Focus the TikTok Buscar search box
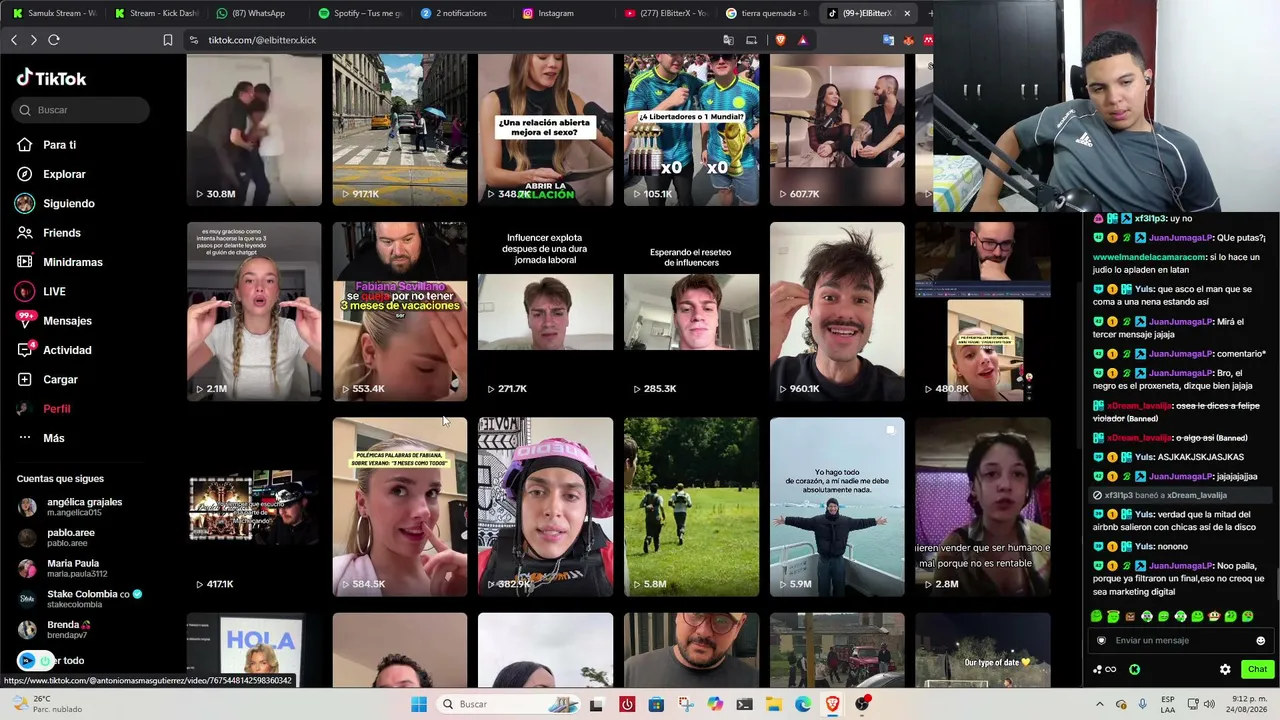The image size is (1280, 720). (82, 110)
